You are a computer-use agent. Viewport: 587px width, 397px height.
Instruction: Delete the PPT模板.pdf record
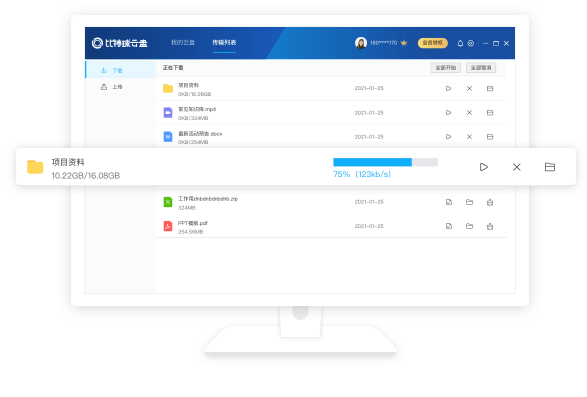coord(490,226)
